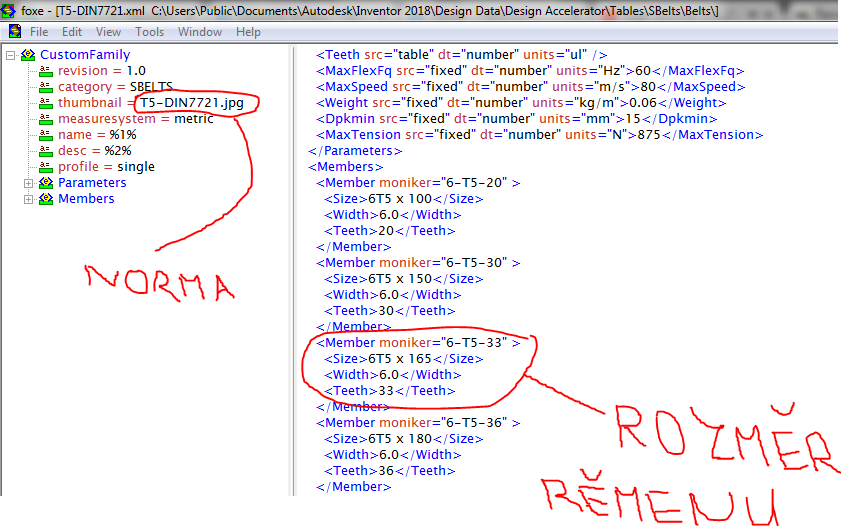
Task: Open the Edit menu
Action: pyautogui.click(x=72, y=32)
